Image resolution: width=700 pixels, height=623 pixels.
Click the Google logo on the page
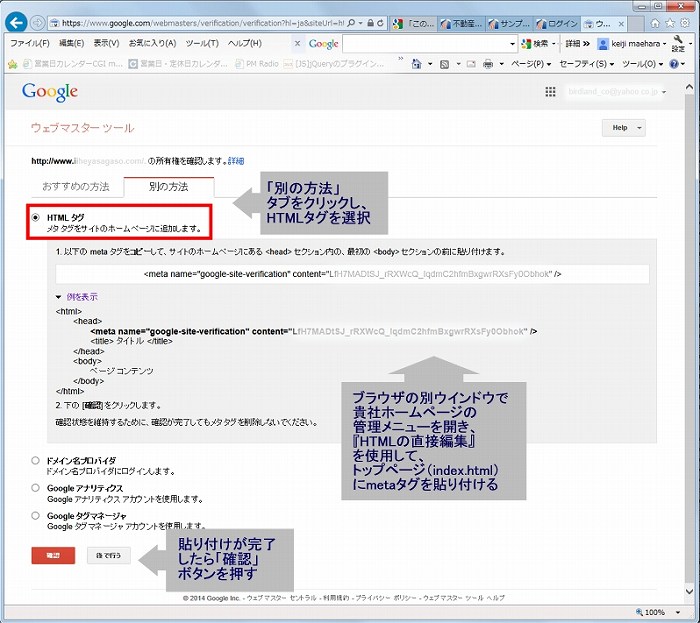click(50, 92)
